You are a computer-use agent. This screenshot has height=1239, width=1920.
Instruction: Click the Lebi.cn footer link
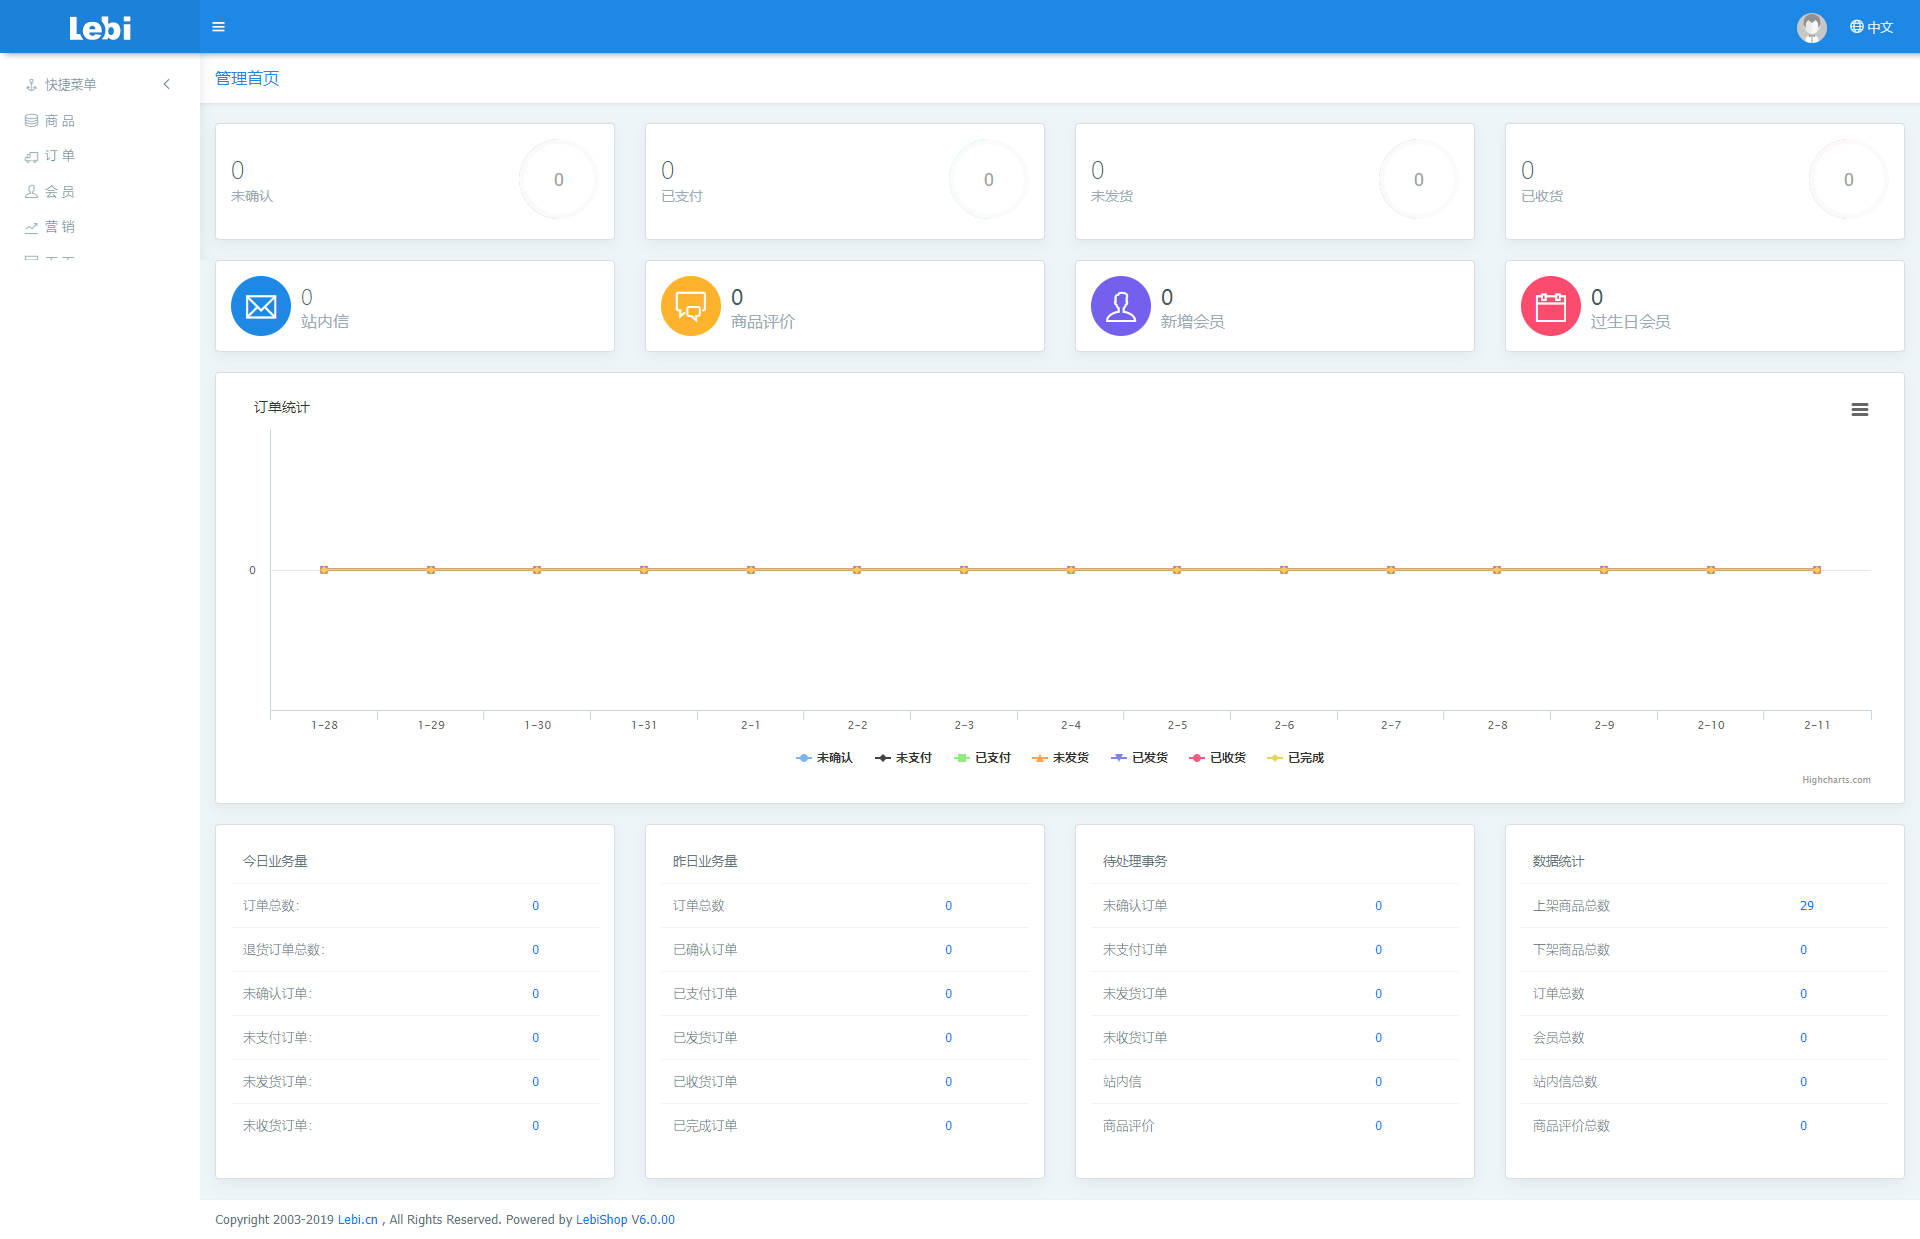coord(357,1220)
